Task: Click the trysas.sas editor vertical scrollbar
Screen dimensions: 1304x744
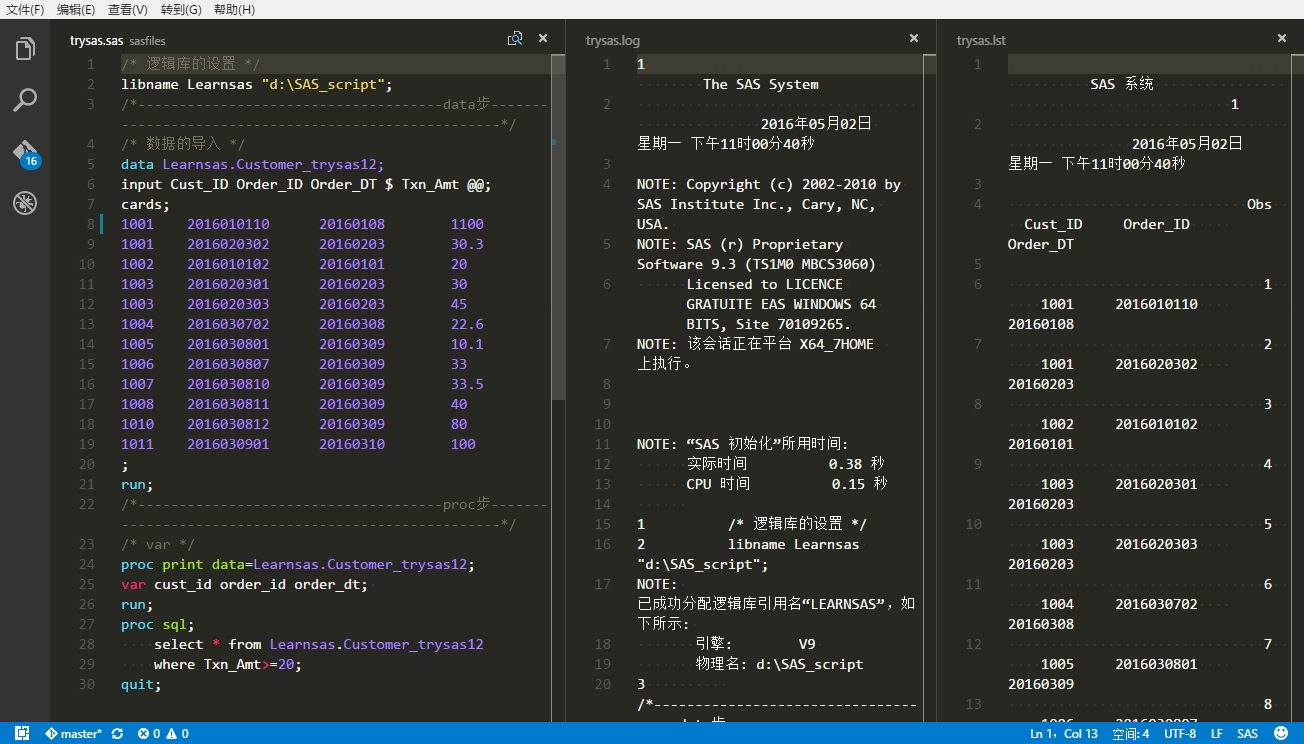Action: point(558,226)
